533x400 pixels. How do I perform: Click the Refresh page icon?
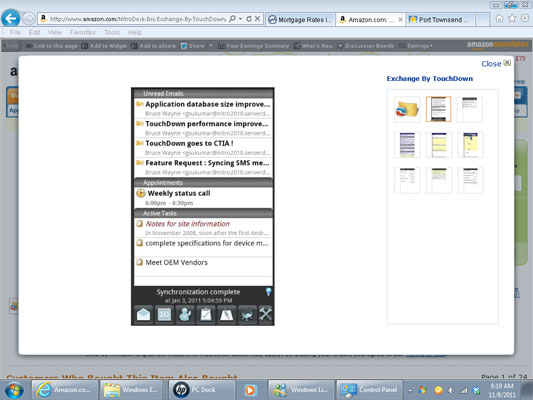tap(249, 19)
